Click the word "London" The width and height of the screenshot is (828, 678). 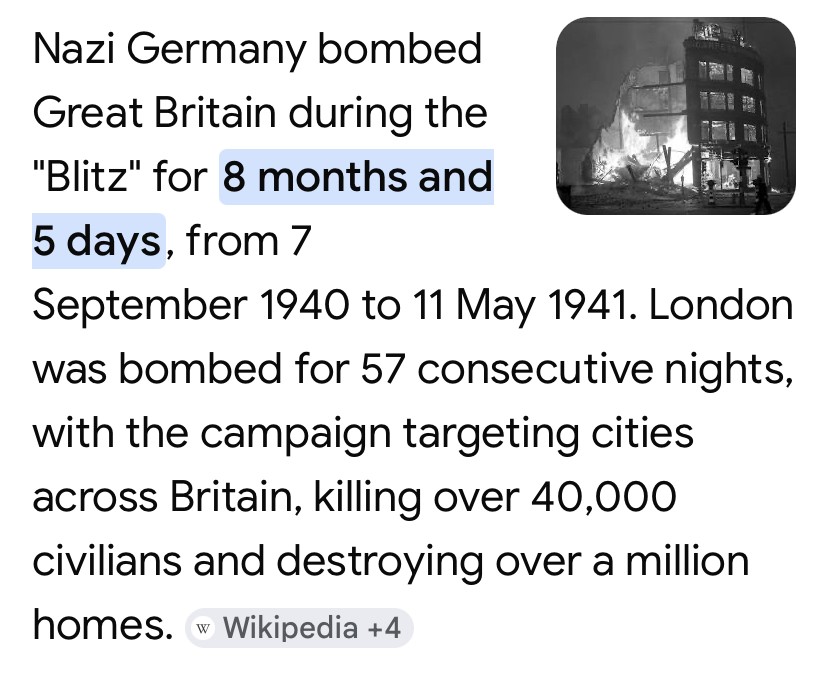point(721,305)
